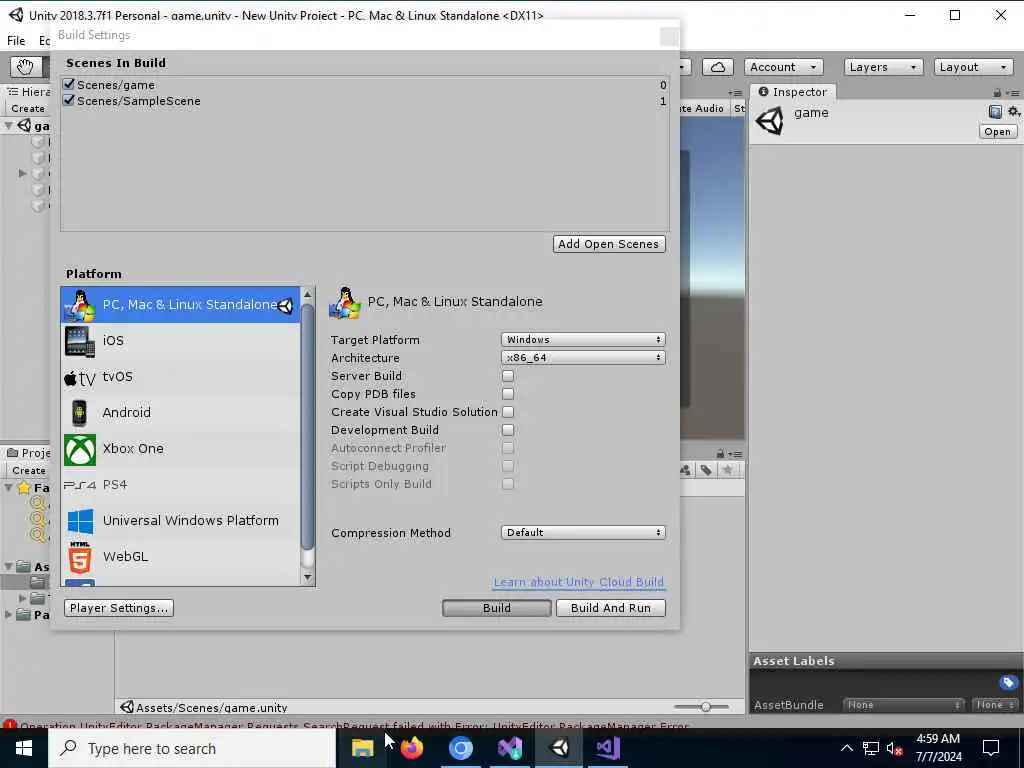
Task: Click the asset label tag icon
Action: (x=1008, y=682)
